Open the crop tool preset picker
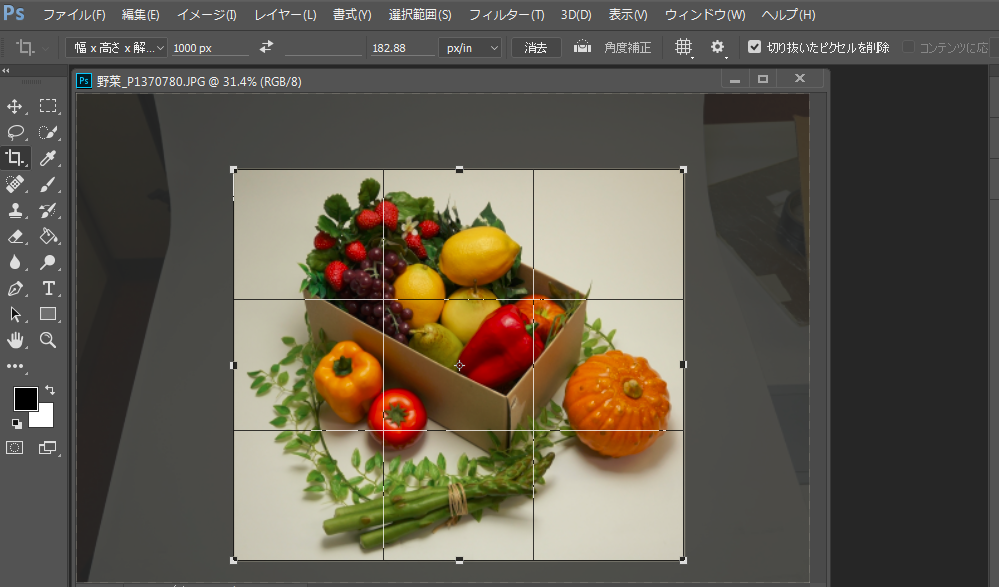The height and width of the screenshot is (587, 999). (x=30, y=47)
